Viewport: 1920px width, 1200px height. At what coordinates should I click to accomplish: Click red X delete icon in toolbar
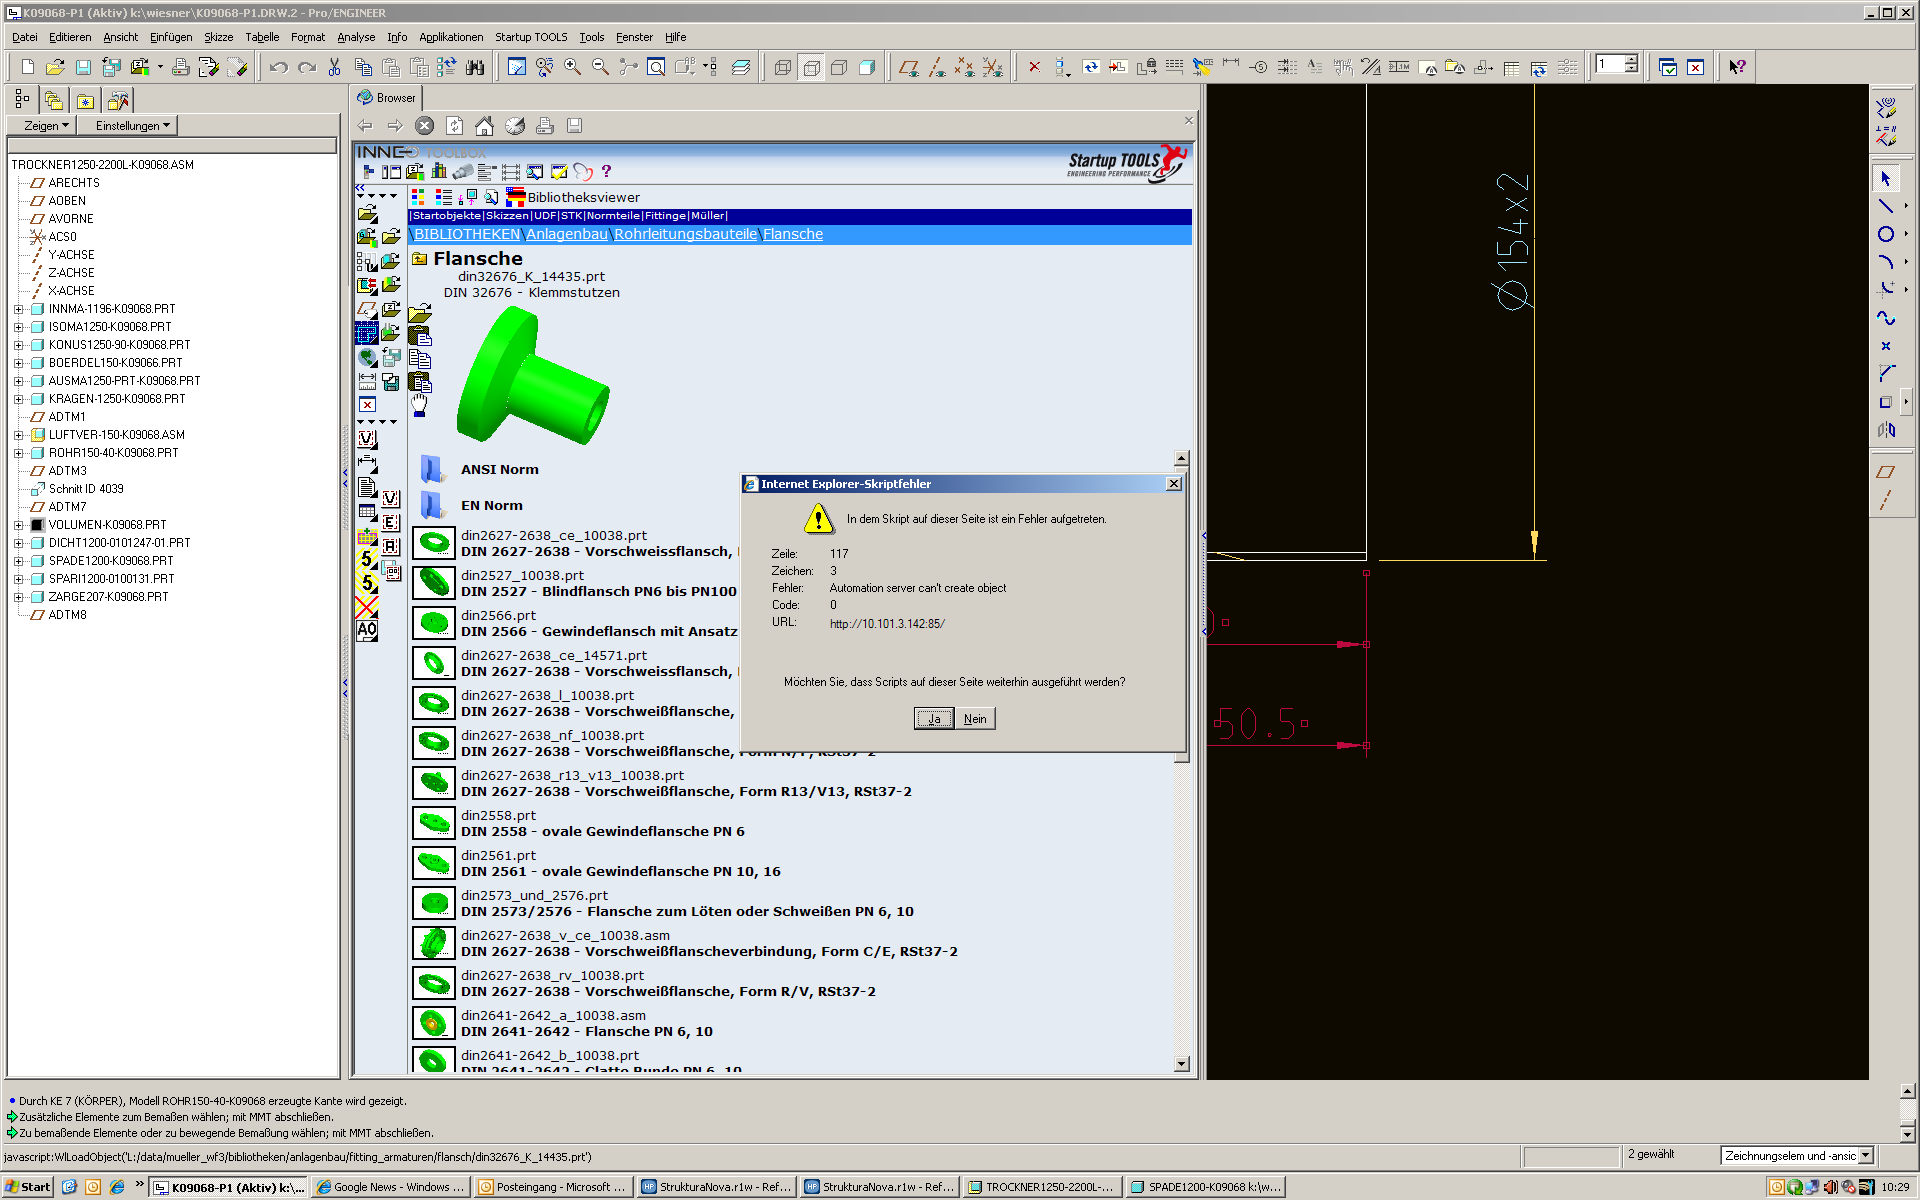[1035, 67]
